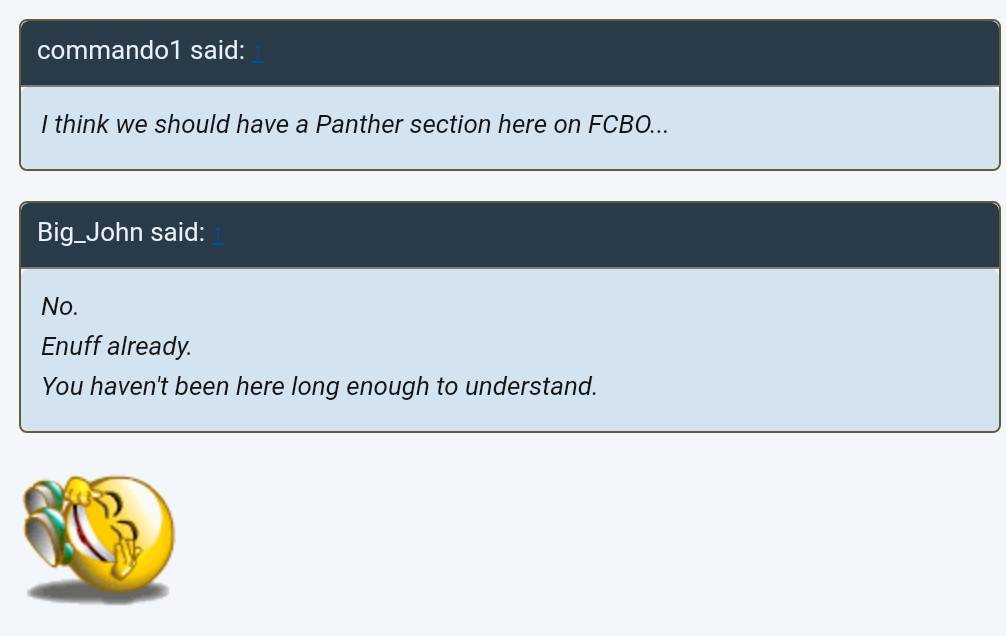The height and width of the screenshot is (636, 1006).
Task: Click the "You haven't been here long enough" line
Action: tap(318, 386)
